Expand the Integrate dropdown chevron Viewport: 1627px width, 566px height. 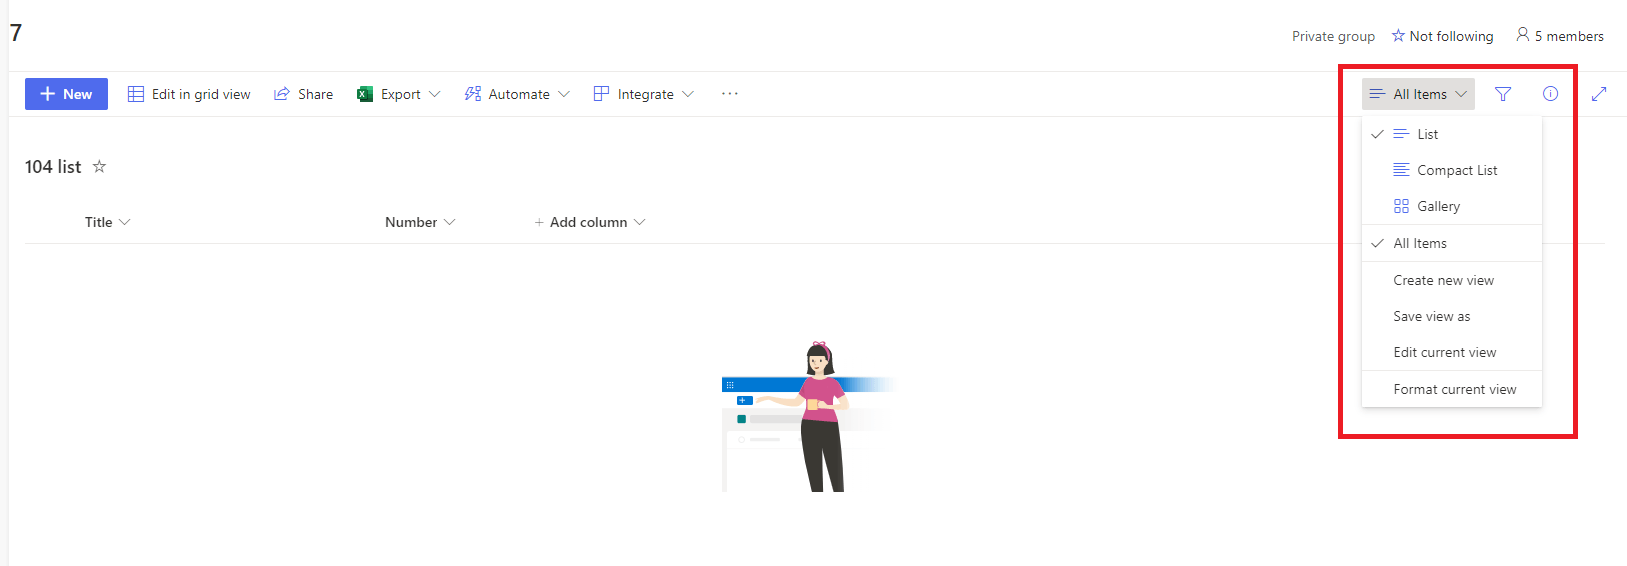pyautogui.click(x=688, y=94)
